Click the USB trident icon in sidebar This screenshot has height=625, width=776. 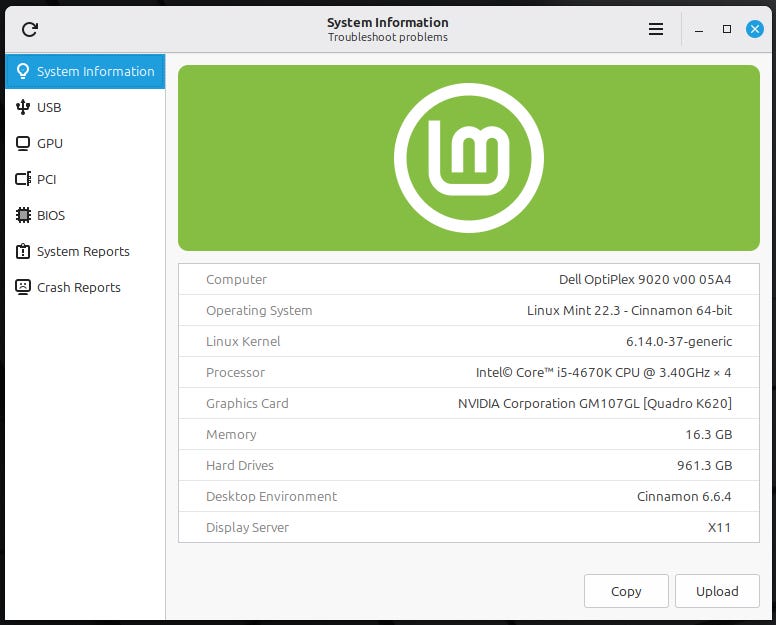[x=23, y=107]
